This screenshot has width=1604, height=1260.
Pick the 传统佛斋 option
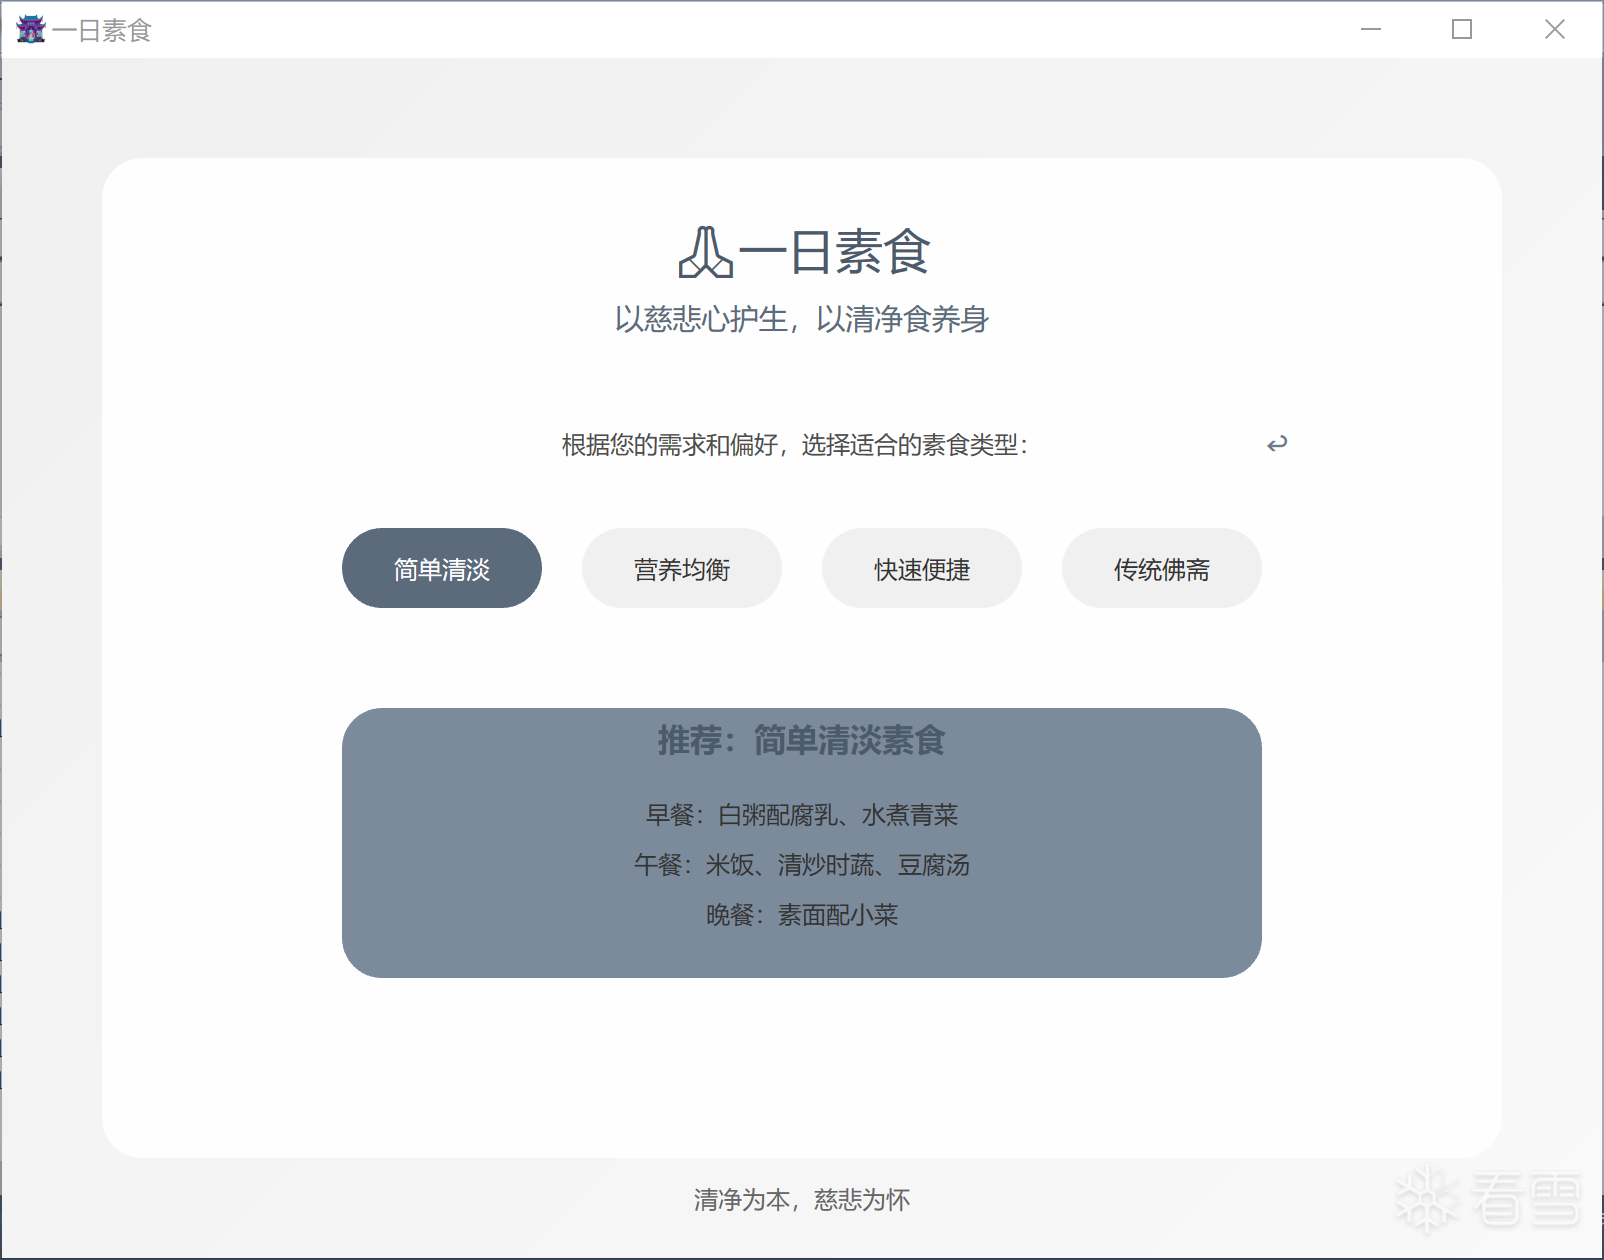1161,569
